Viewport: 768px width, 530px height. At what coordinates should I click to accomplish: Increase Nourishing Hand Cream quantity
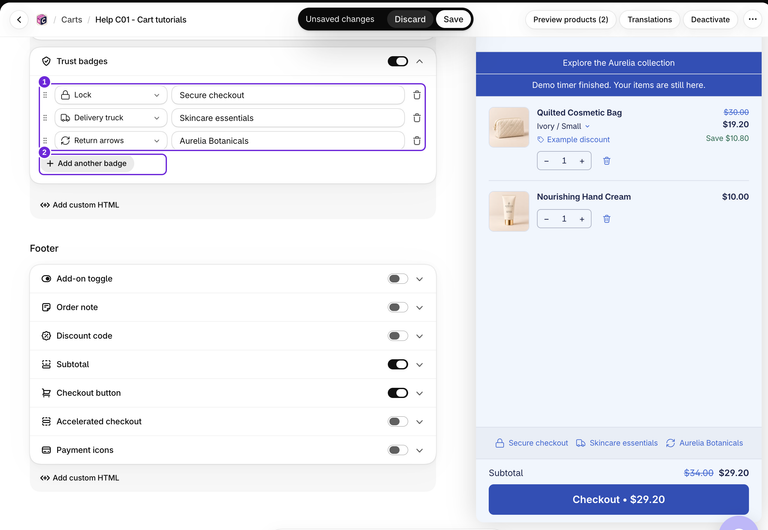[582, 219]
